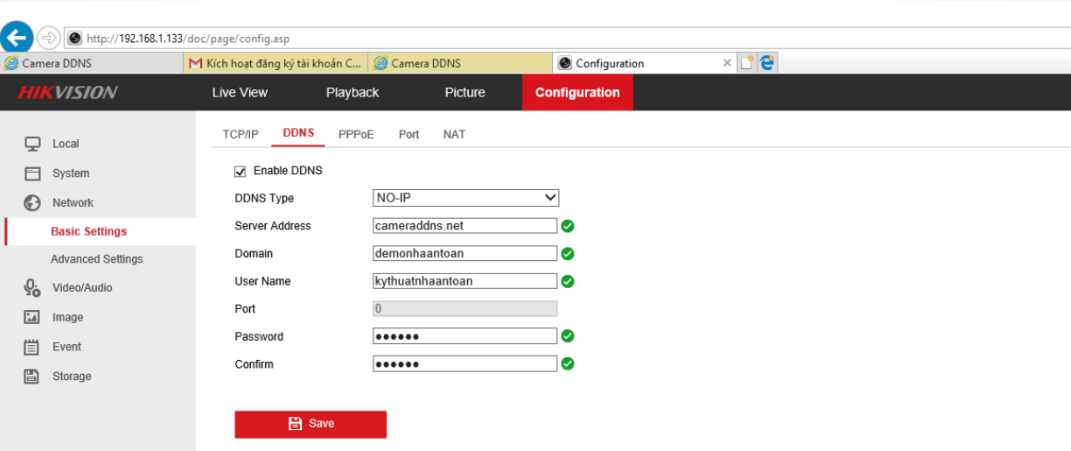
Task: Click the Image picture icon
Action: (x=32, y=318)
